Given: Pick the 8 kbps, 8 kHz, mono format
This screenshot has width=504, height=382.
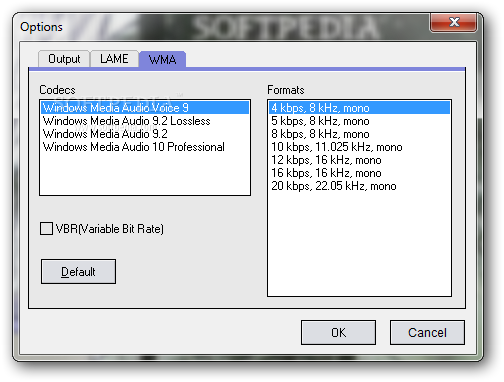Looking at the screenshot, I should [x=359, y=134].
